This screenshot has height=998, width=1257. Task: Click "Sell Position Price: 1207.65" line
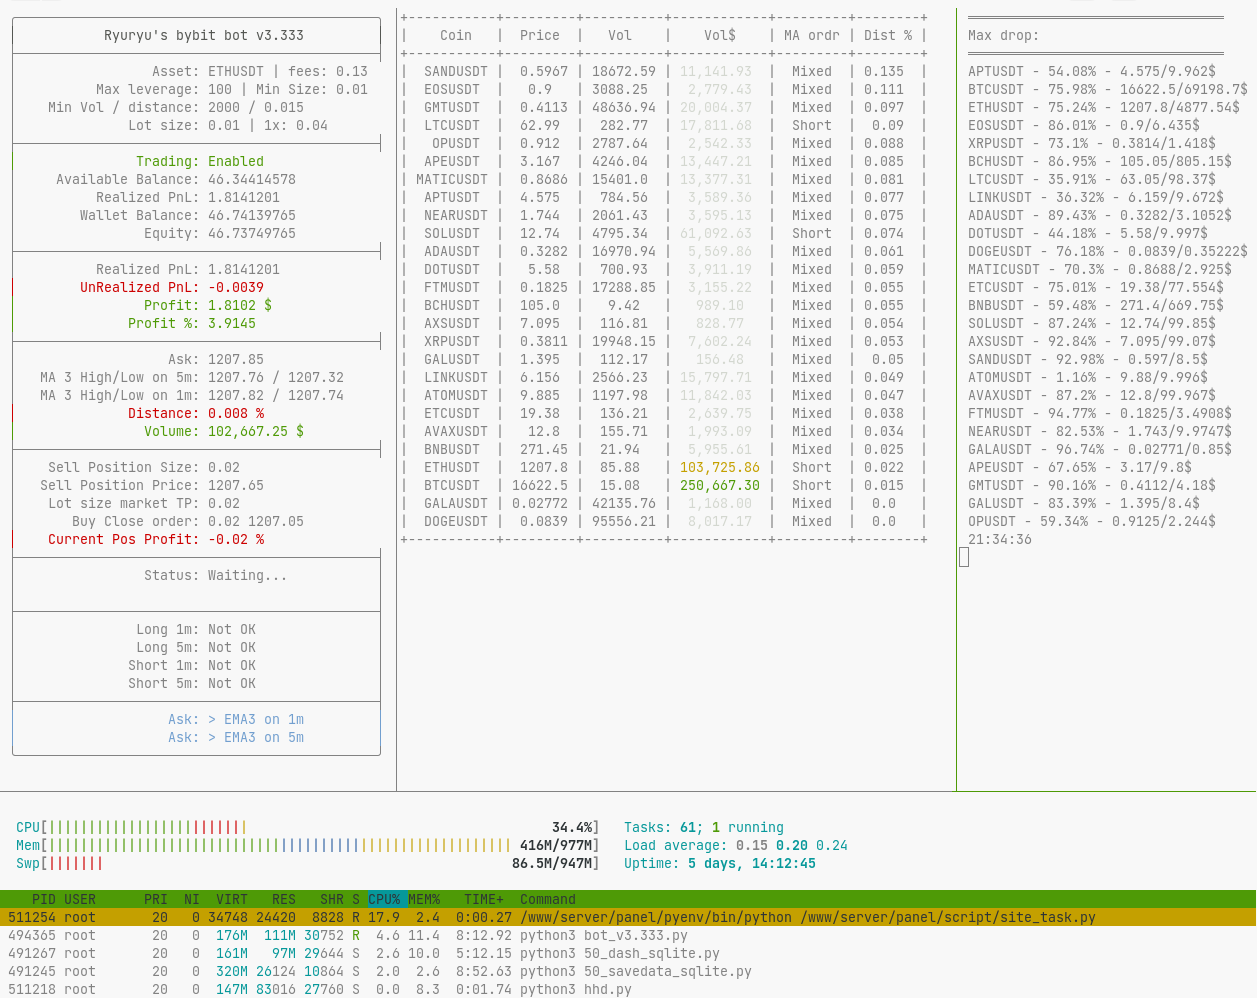click(x=152, y=485)
